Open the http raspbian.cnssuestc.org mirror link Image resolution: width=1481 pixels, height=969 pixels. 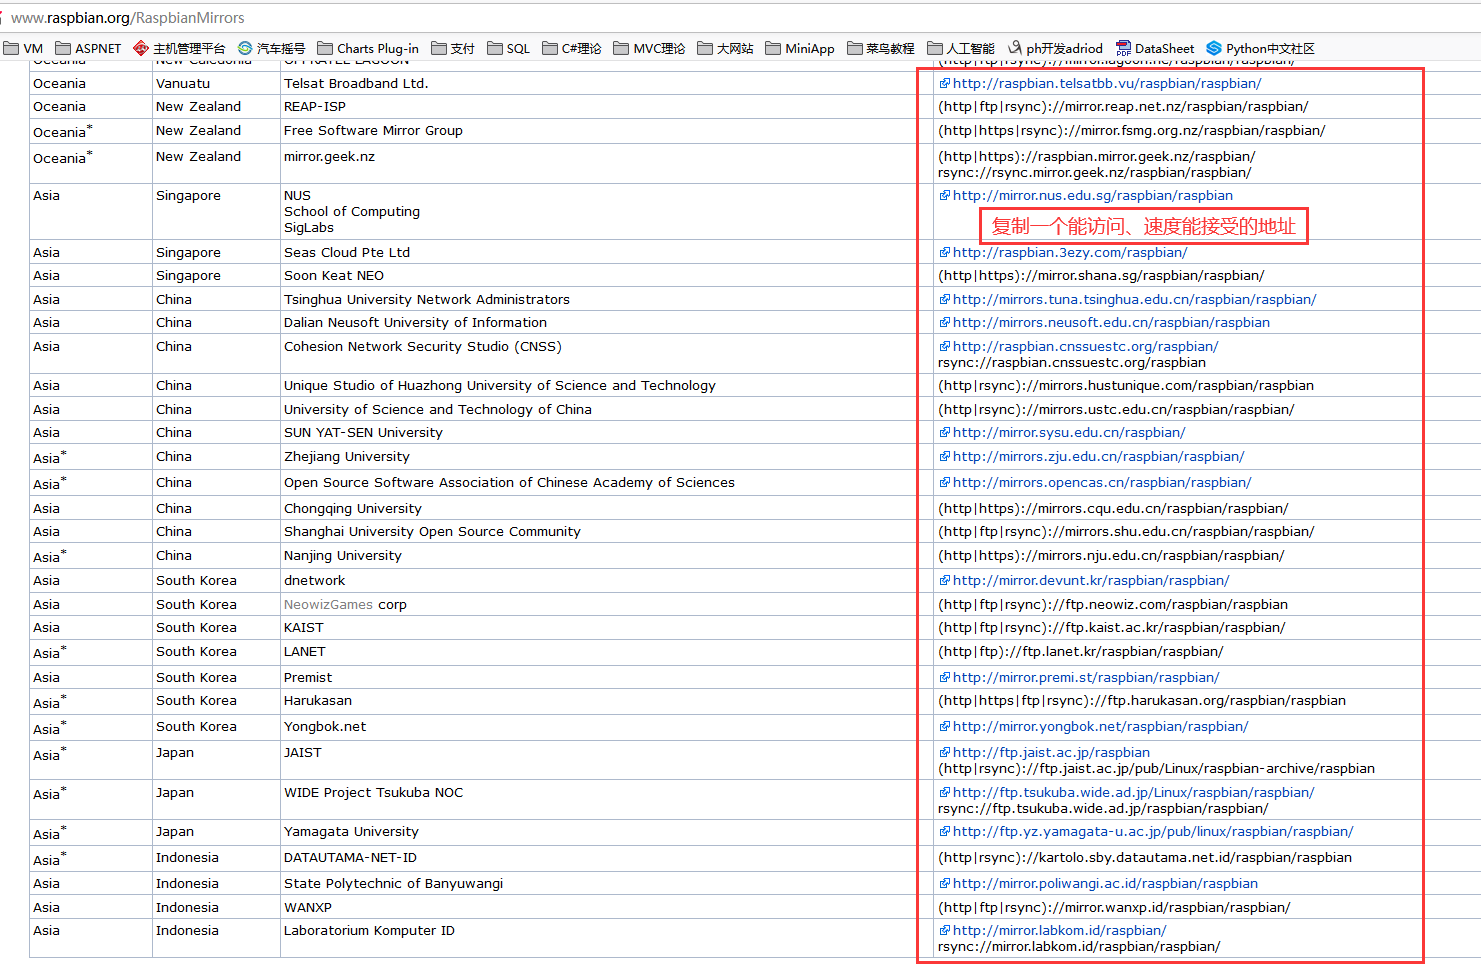[x=1086, y=347]
